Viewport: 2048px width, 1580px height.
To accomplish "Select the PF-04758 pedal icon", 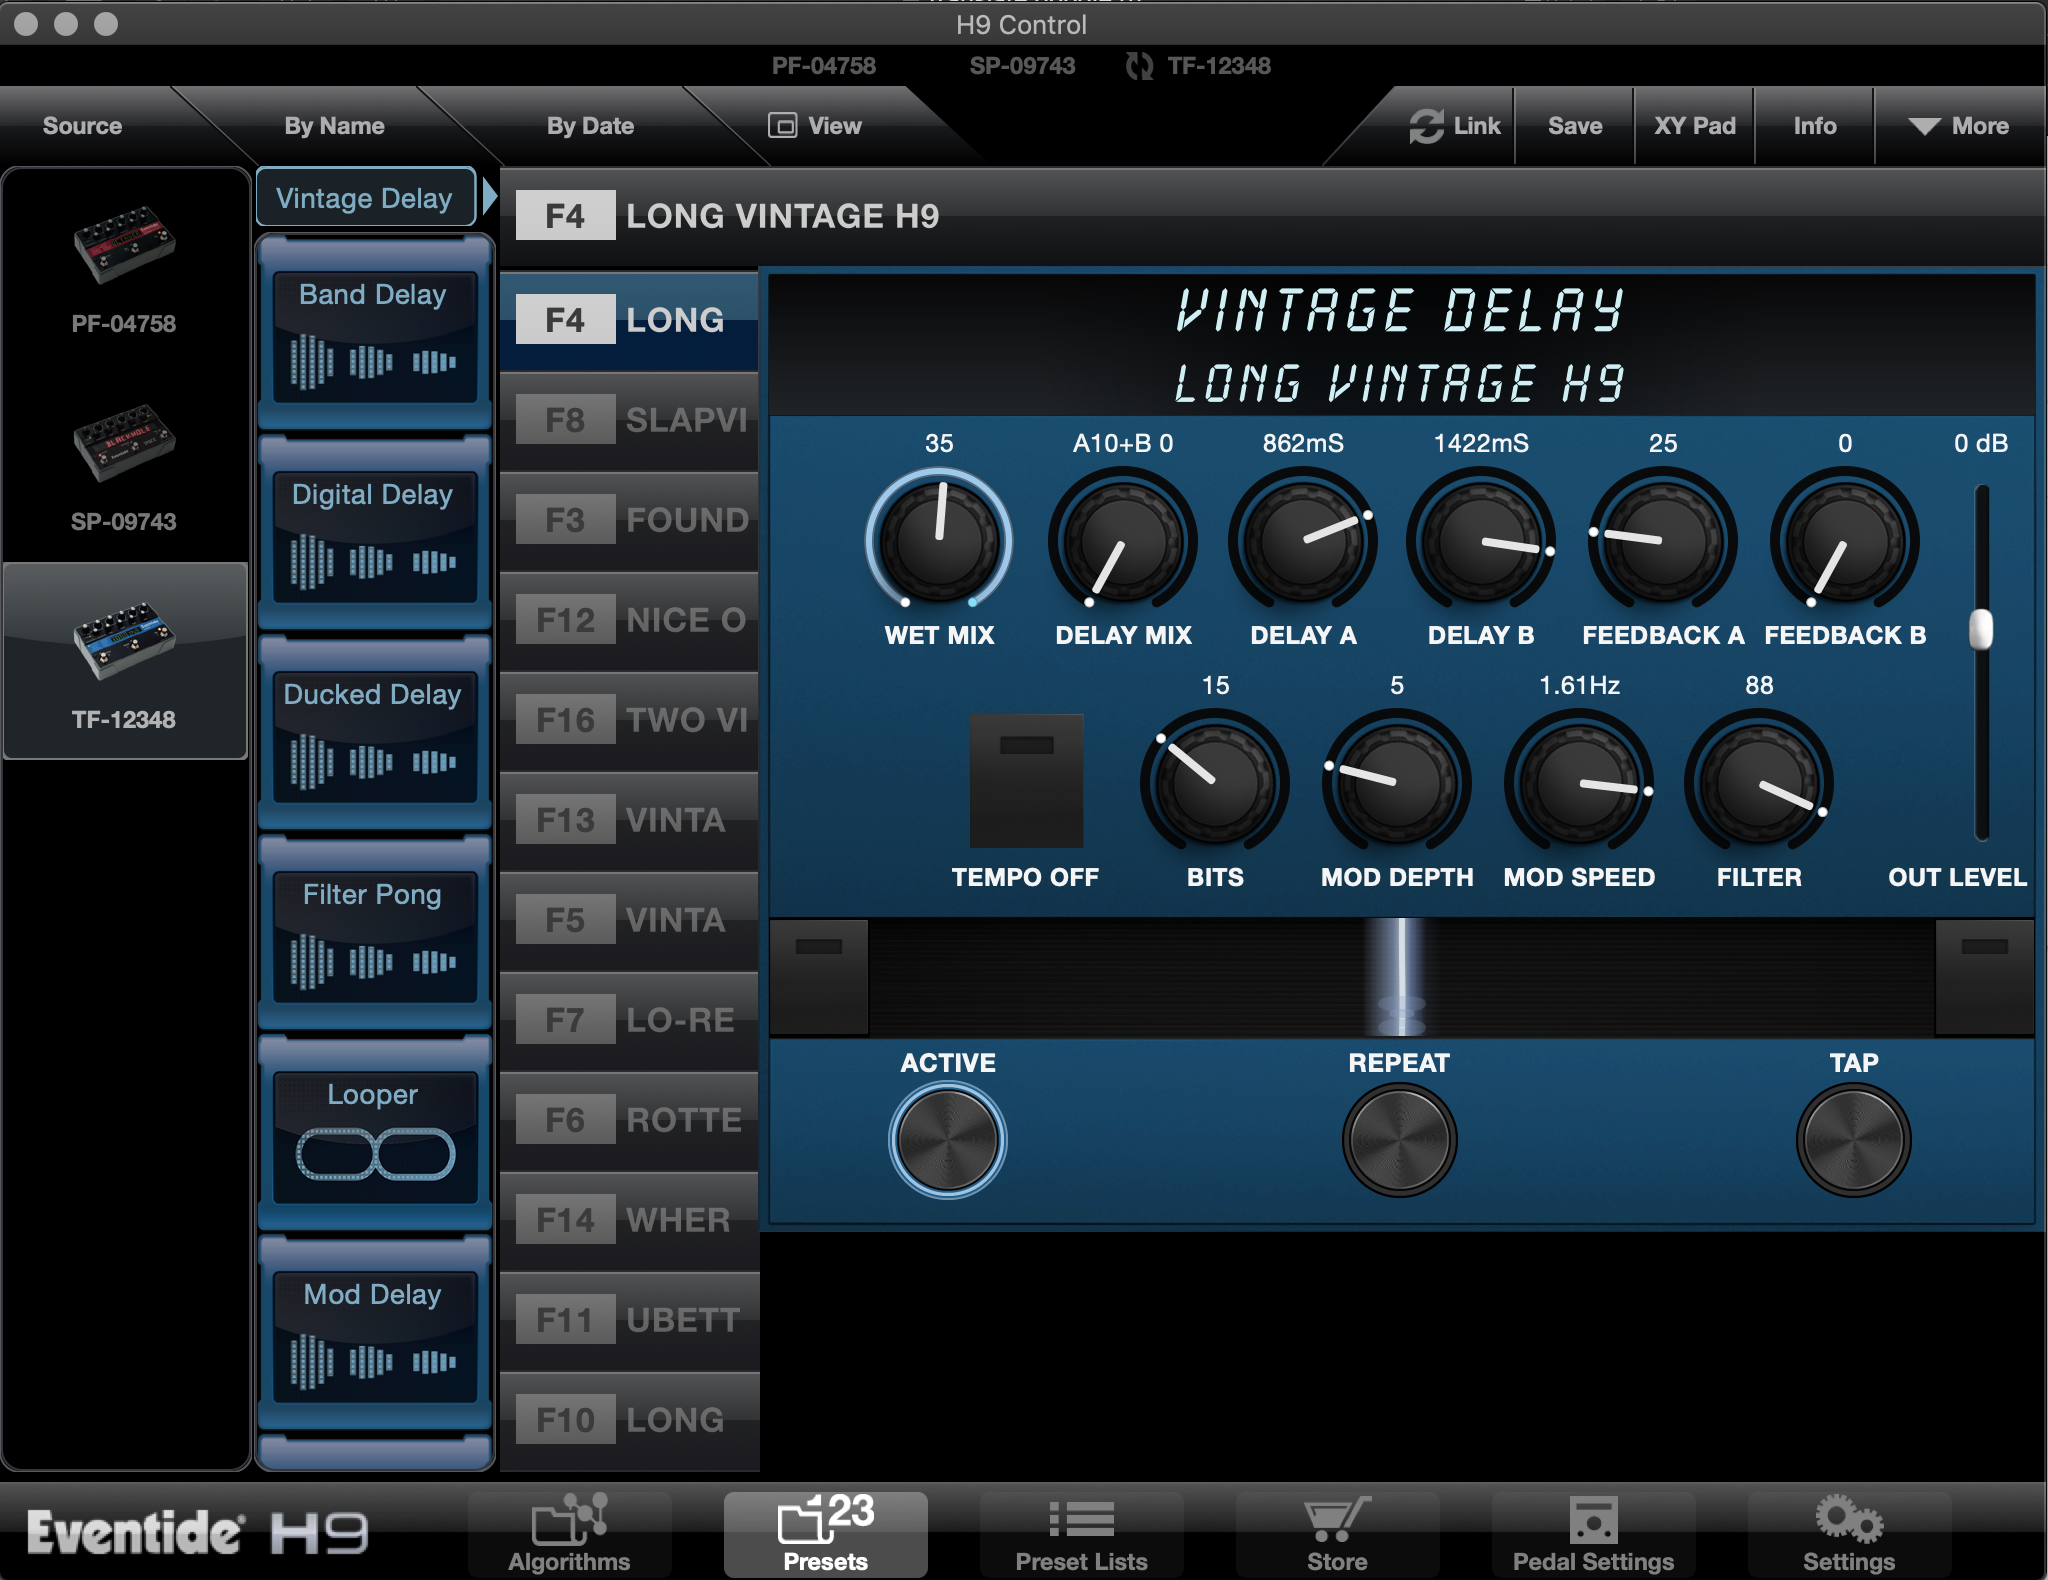I will click(x=123, y=246).
